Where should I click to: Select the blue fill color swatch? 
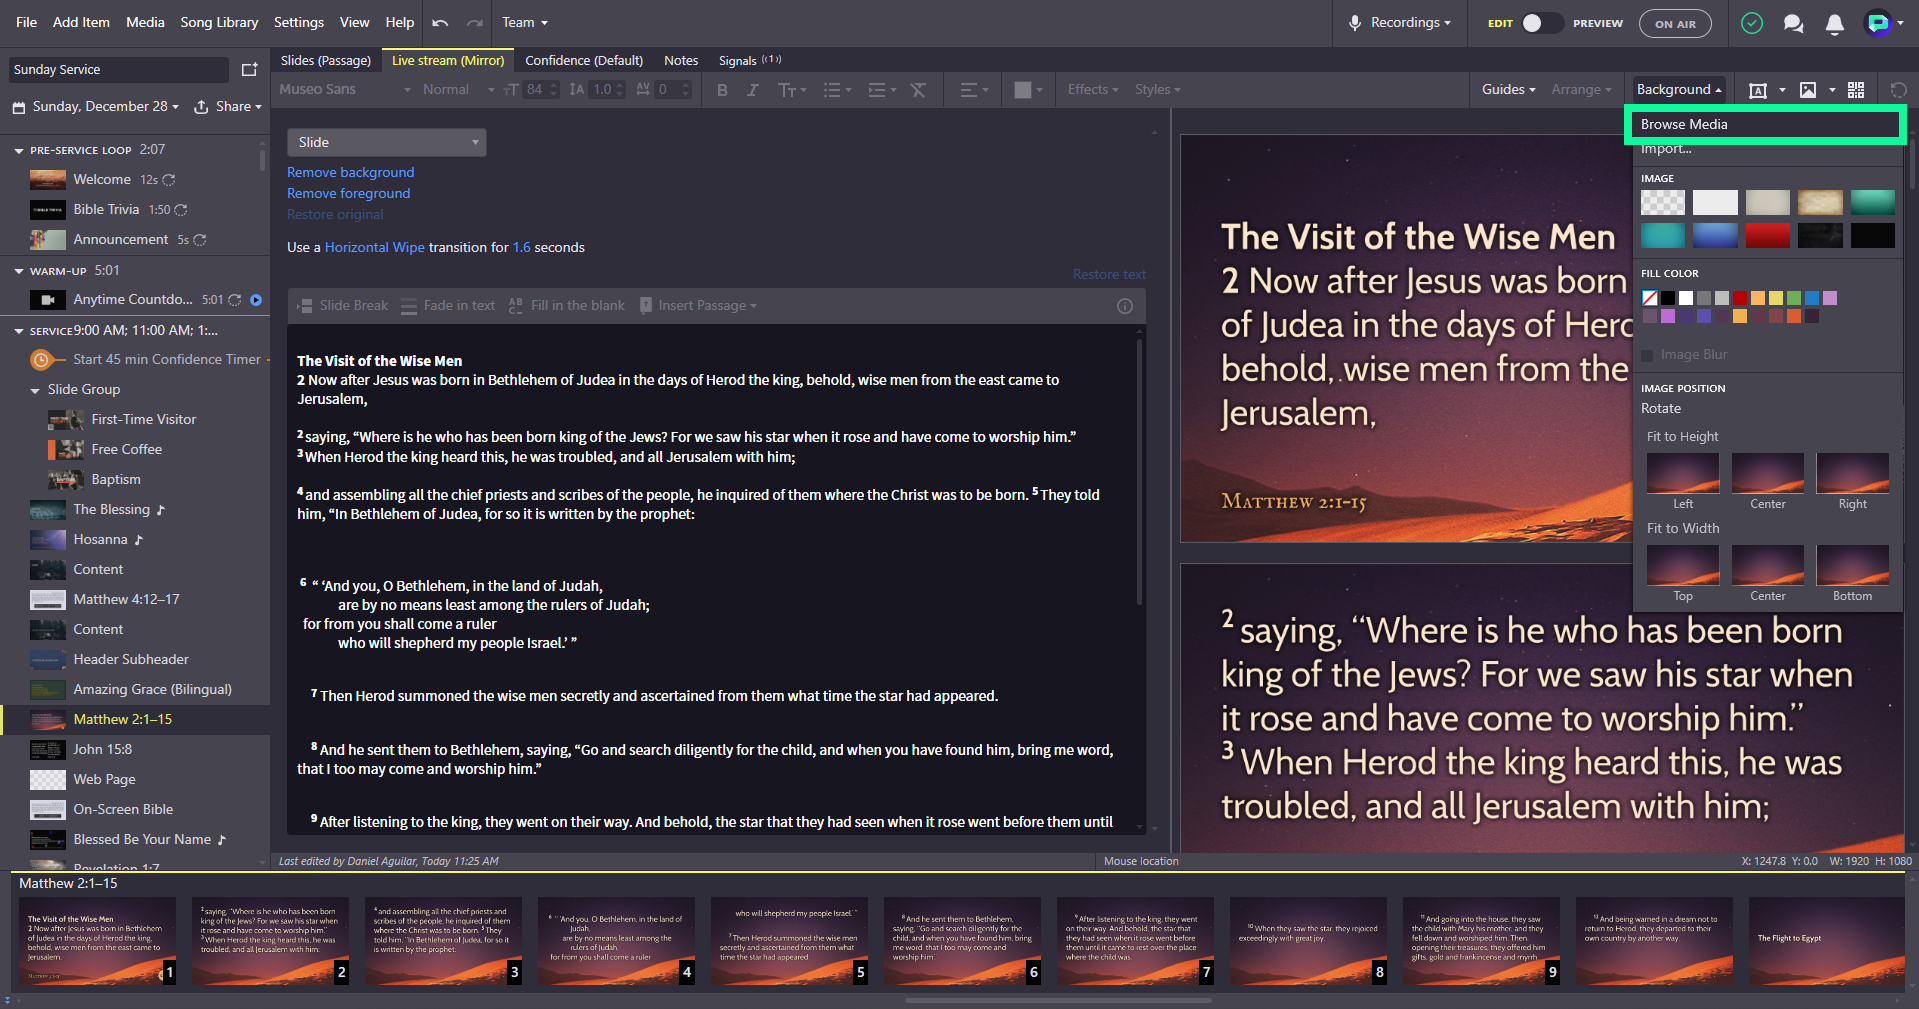tap(1812, 298)
